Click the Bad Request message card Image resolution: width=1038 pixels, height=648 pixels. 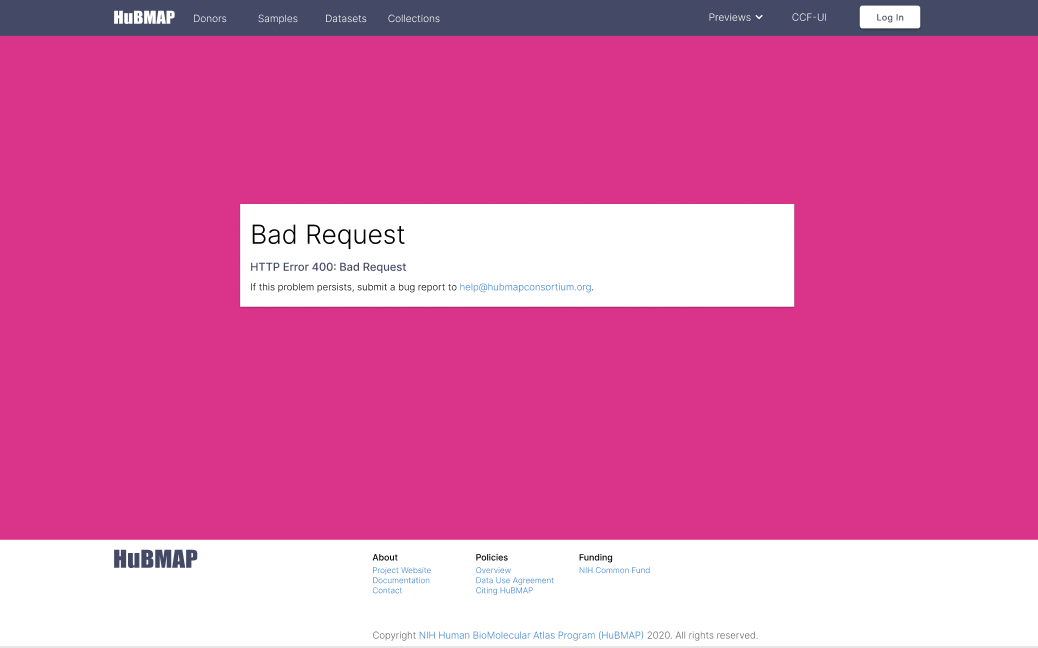point(516,255)
